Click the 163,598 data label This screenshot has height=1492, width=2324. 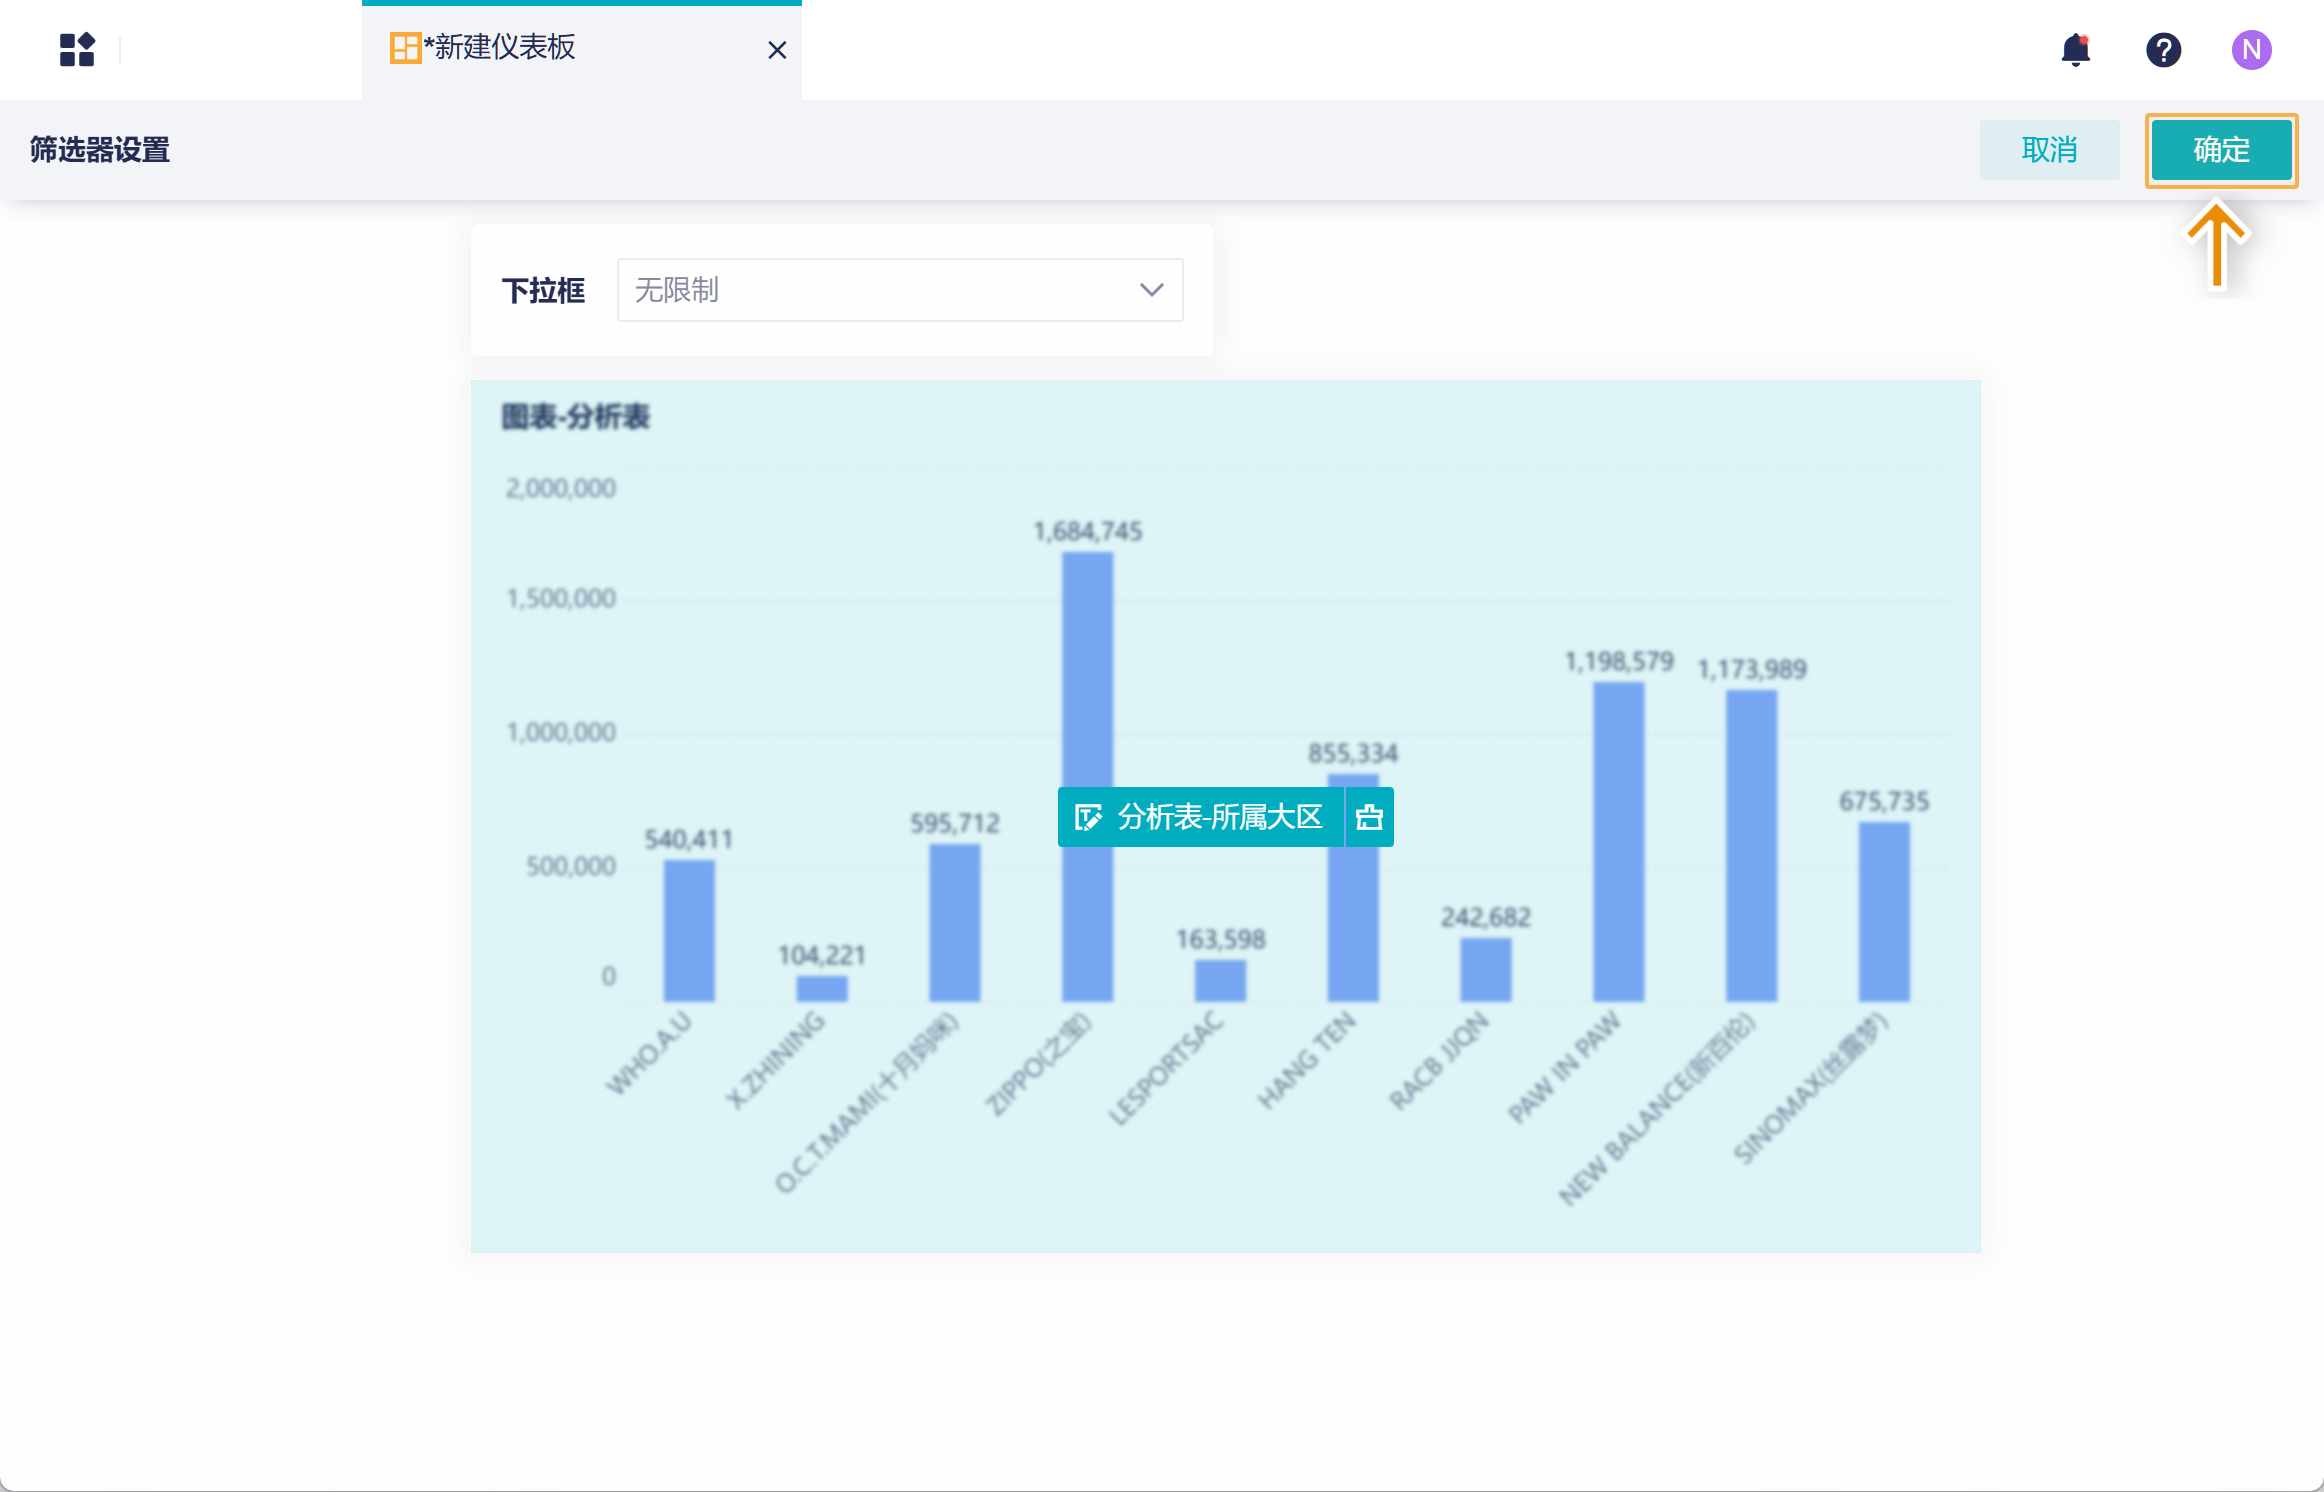[1221, 939]
